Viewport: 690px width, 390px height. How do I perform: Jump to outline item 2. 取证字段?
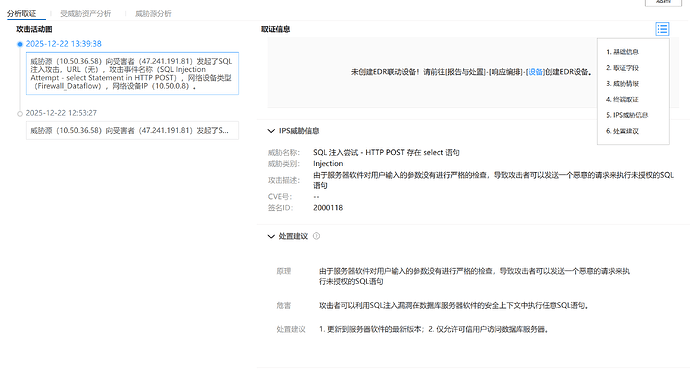point(622,68)
